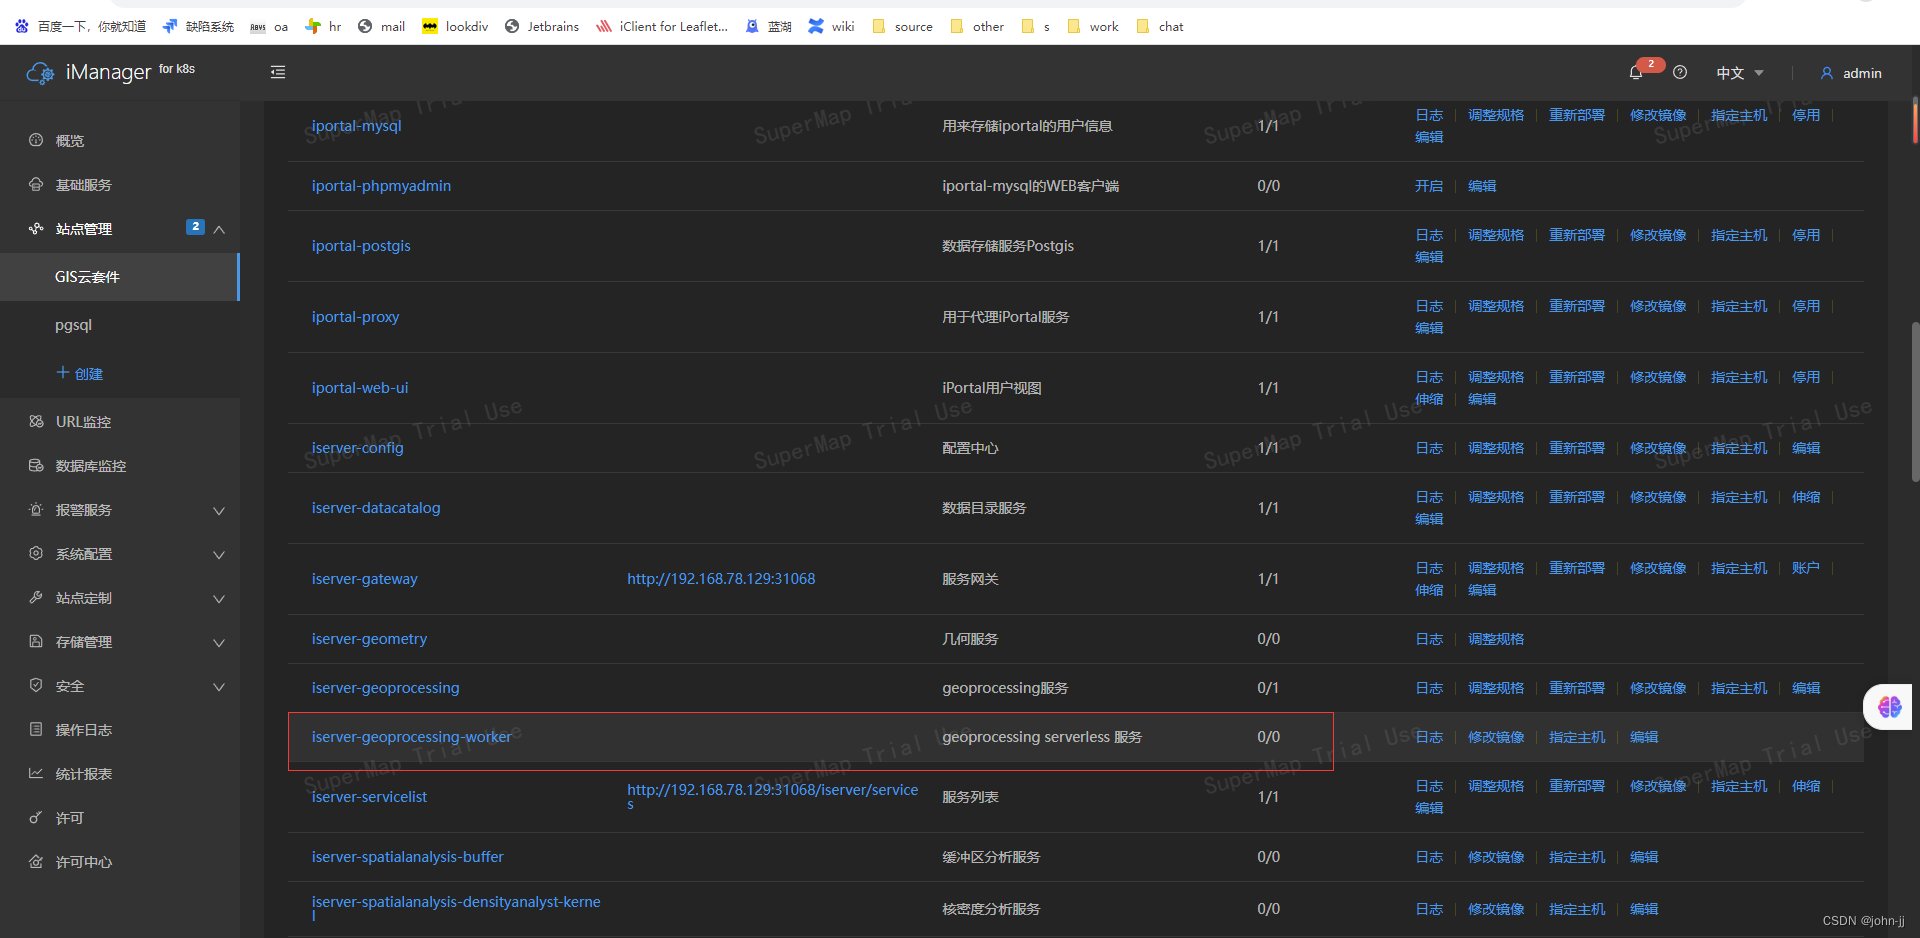1920x938 pixels.
Task: Click the 操作日志 sidebar icon
Action: click(36, 729)
